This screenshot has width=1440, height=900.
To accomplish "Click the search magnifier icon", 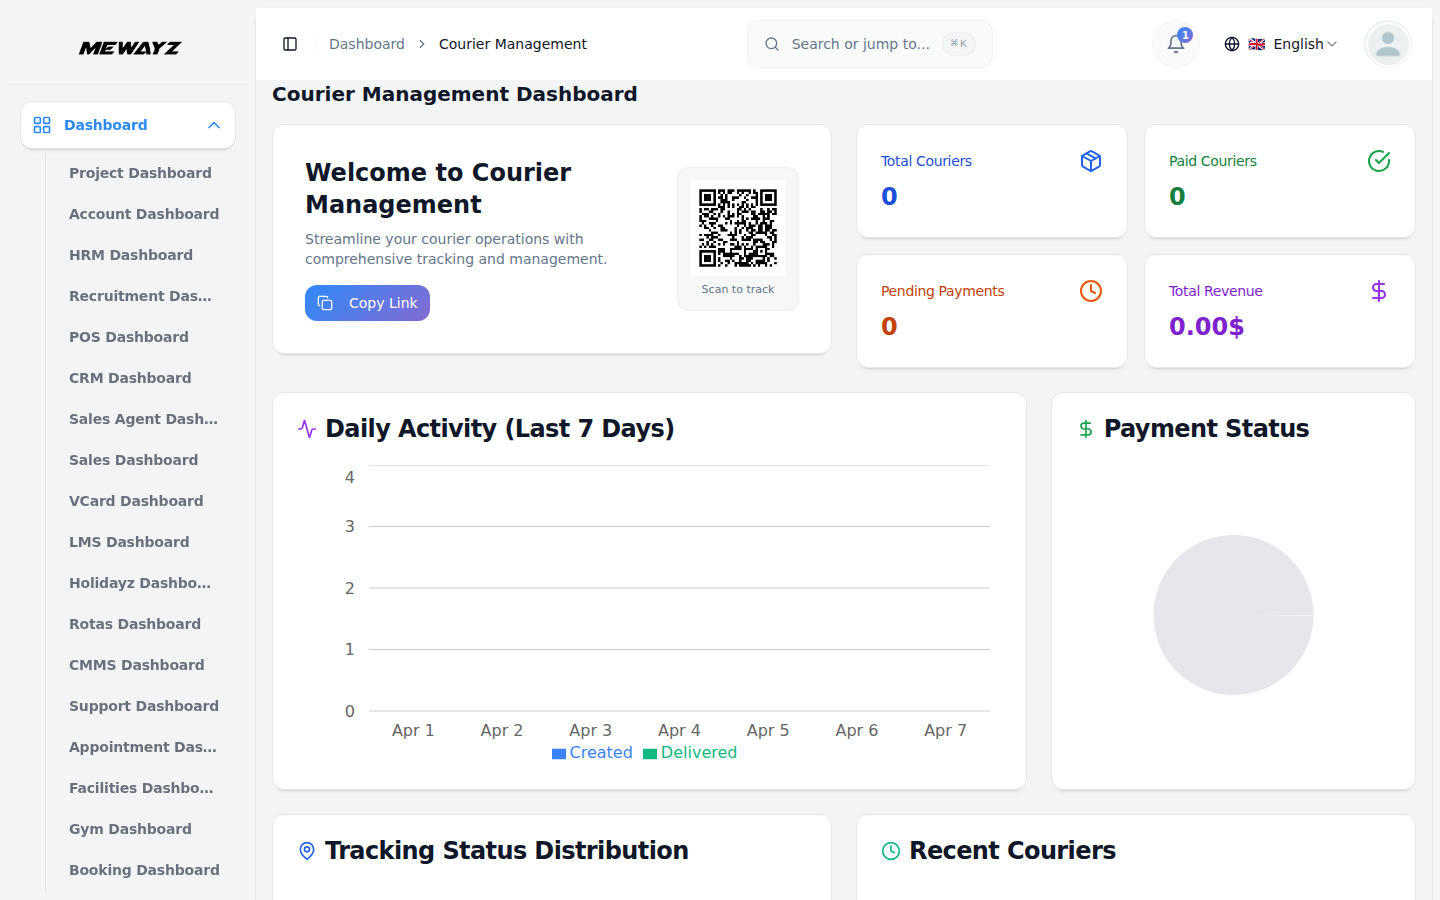I will (x=771, y=44).
